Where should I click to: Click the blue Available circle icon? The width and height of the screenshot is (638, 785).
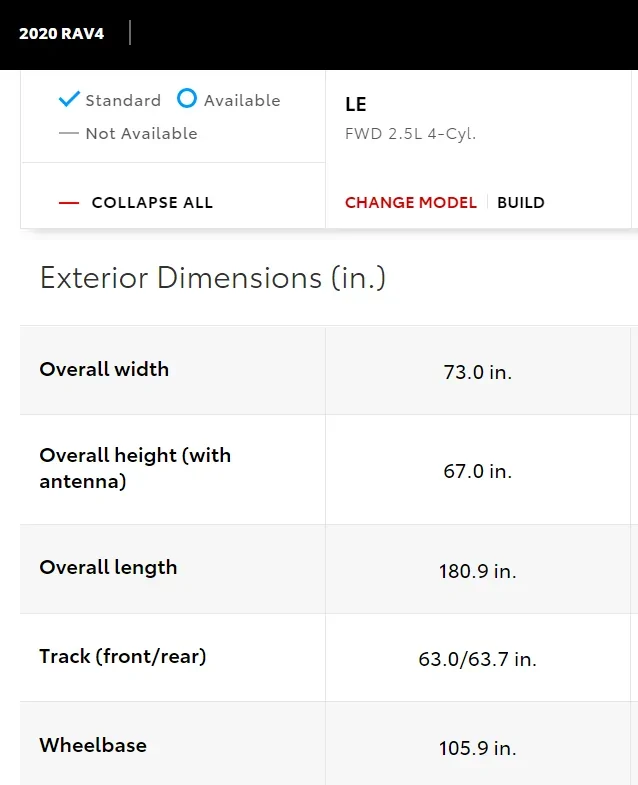pyautogui.click(x=187, y=98)
